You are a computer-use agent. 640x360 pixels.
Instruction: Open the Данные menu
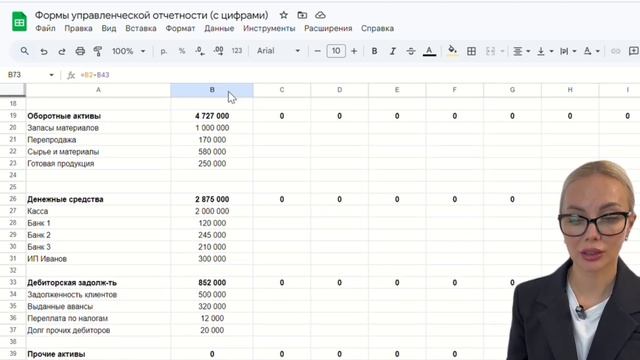pos(219,29)
